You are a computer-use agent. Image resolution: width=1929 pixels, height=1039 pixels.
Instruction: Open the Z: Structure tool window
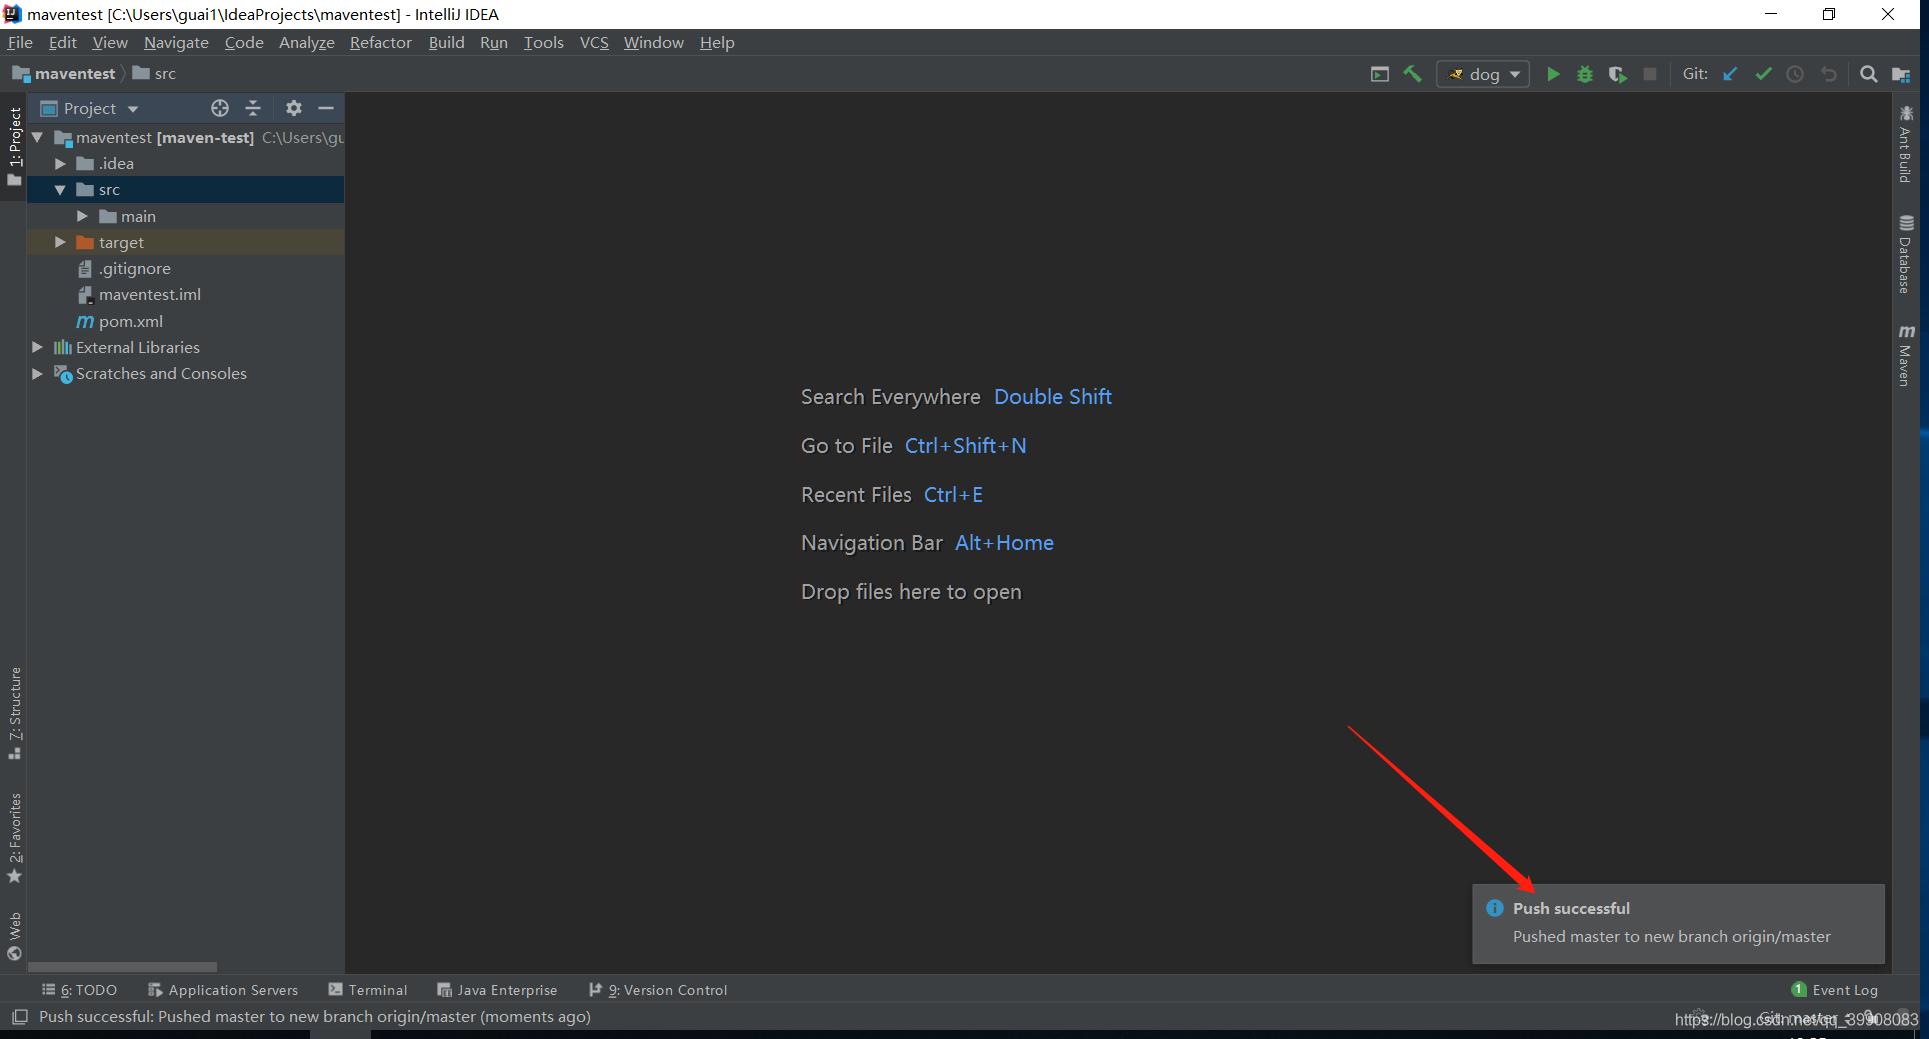pyautogui.click(x=14, y=713)
